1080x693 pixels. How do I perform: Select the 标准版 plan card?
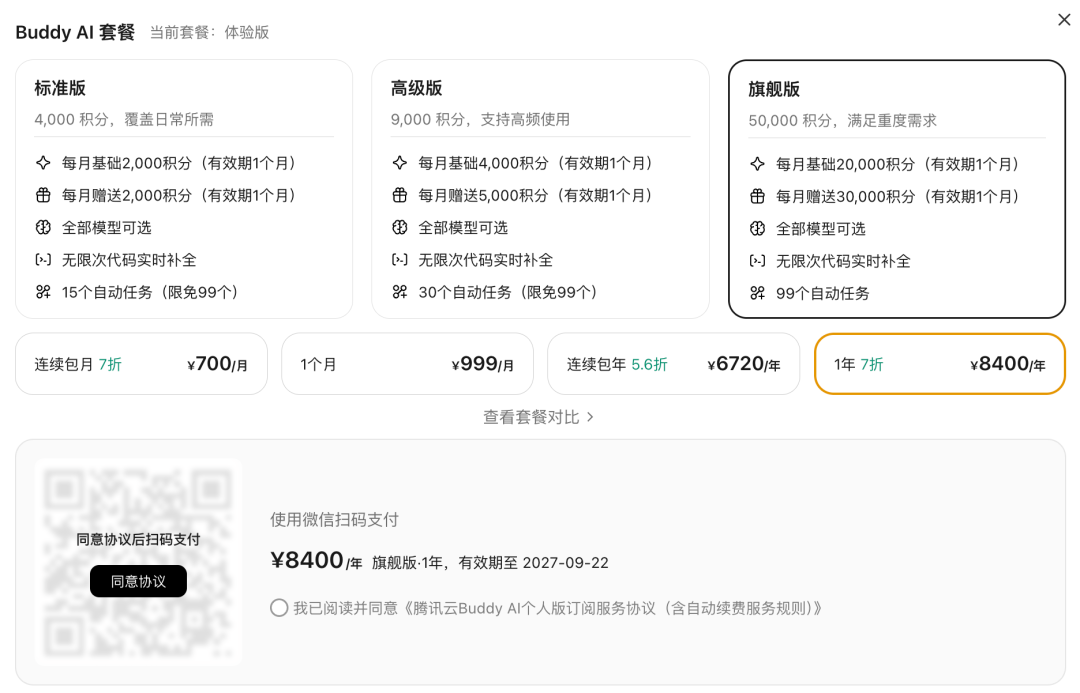(184, 189)
